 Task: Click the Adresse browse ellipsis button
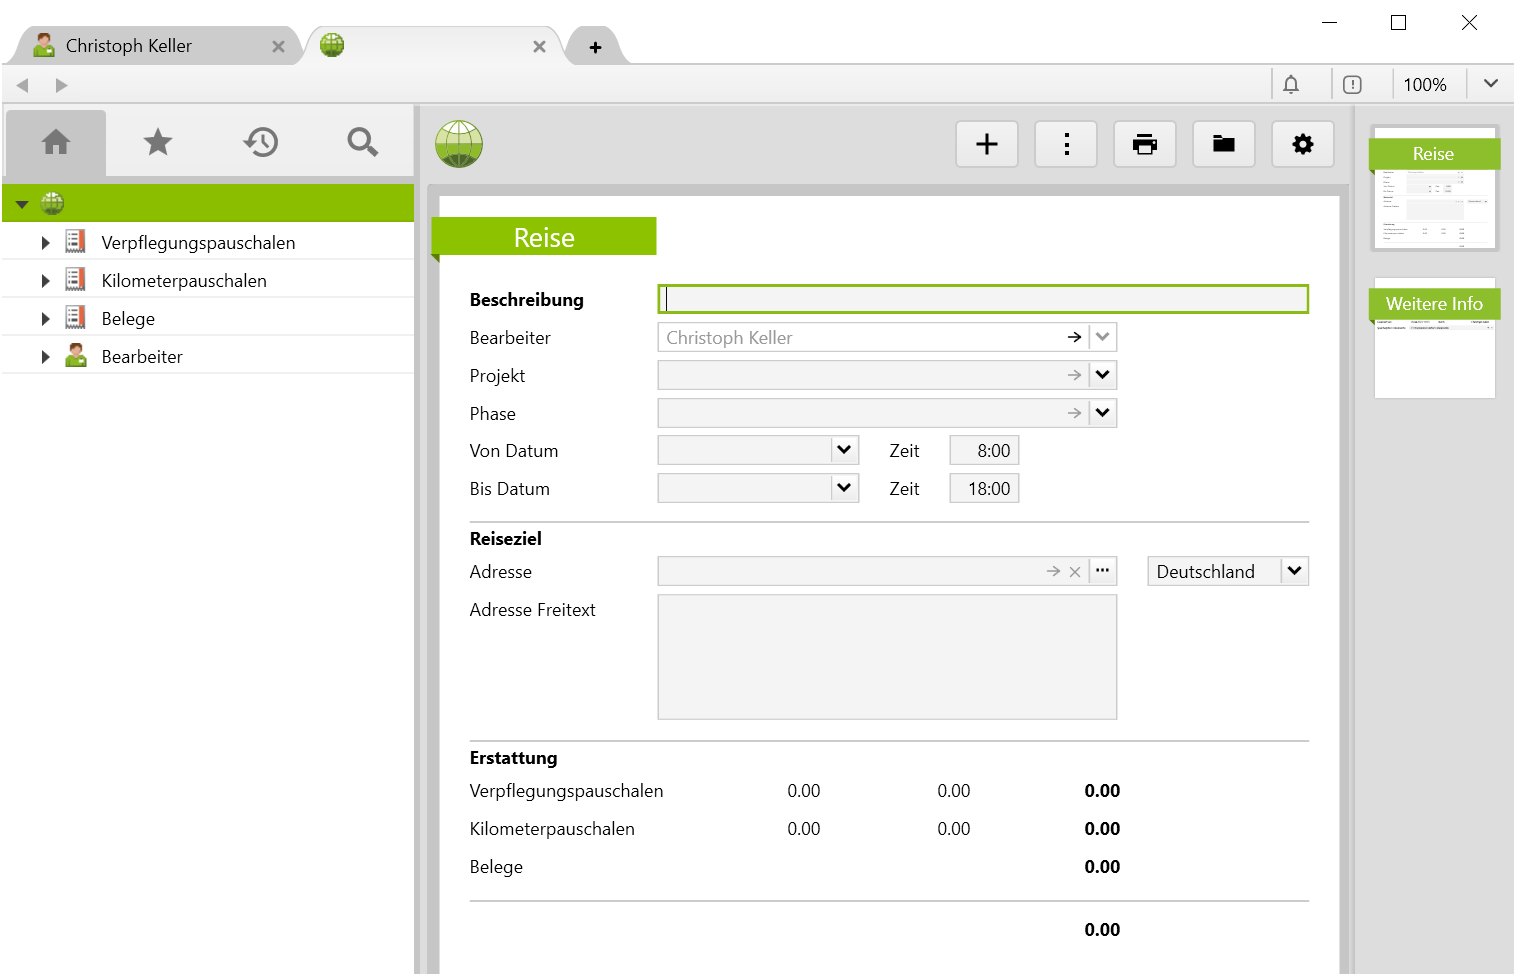(1102, 571)
